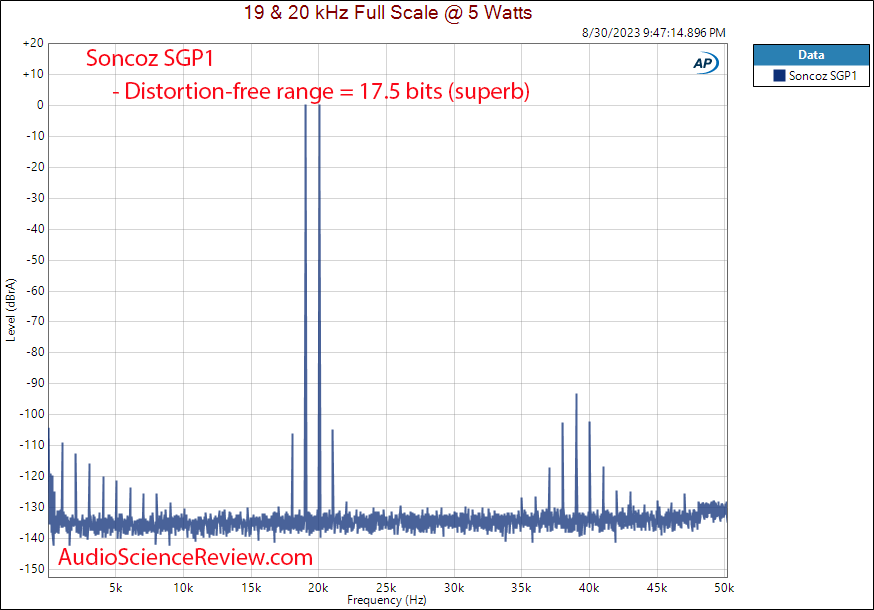Screen dimensions: 874x610
Task: Click the Soncoz SGP1 legend color swatch
Action: click(779, 75)
